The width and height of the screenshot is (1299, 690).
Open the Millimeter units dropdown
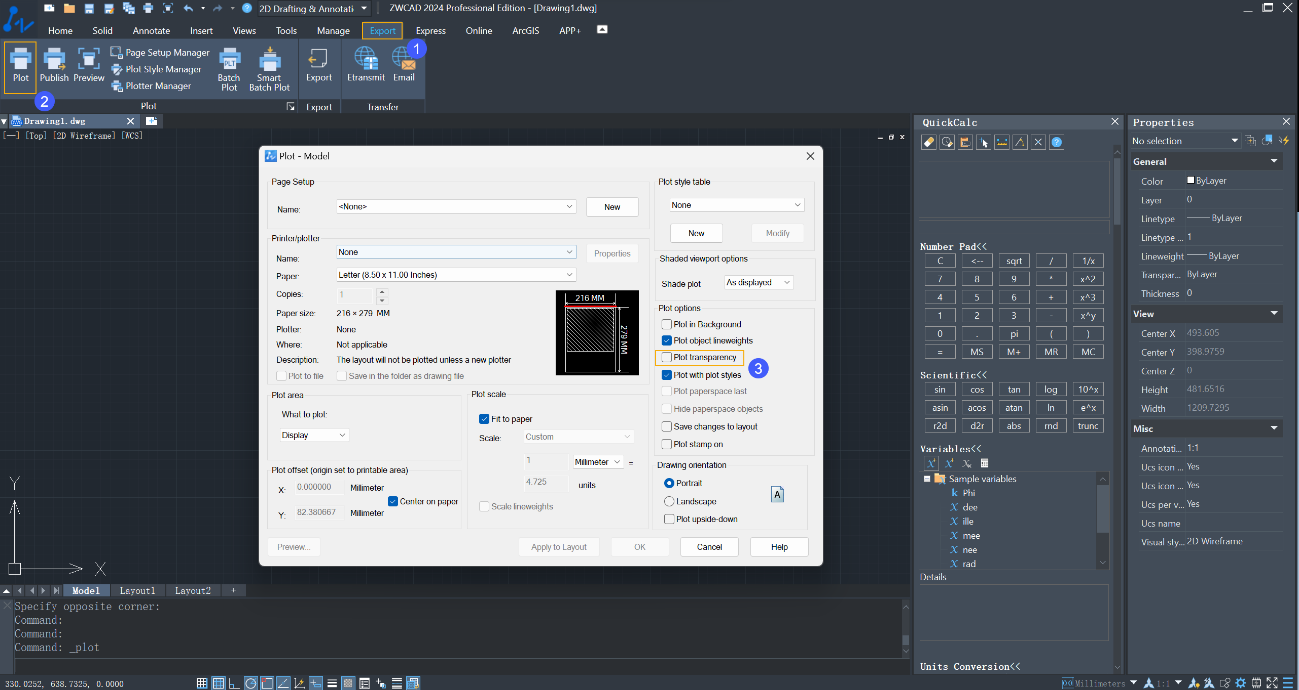pos(598,462)
